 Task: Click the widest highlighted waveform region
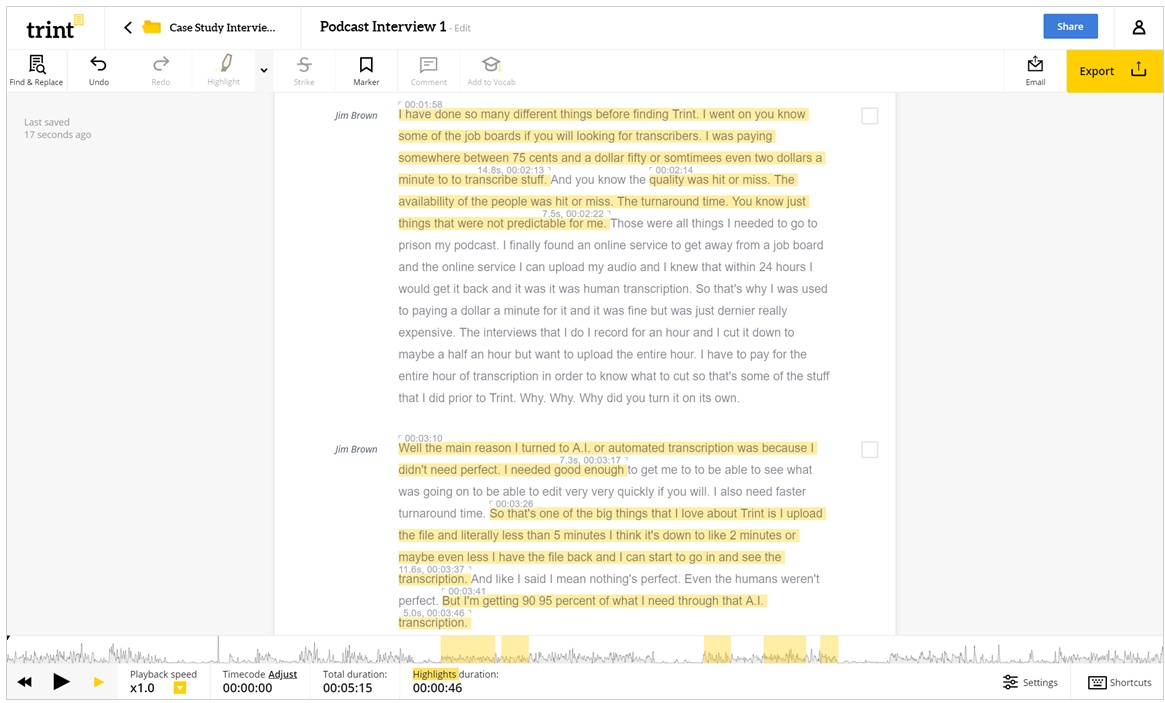click(x=467, y=649)
